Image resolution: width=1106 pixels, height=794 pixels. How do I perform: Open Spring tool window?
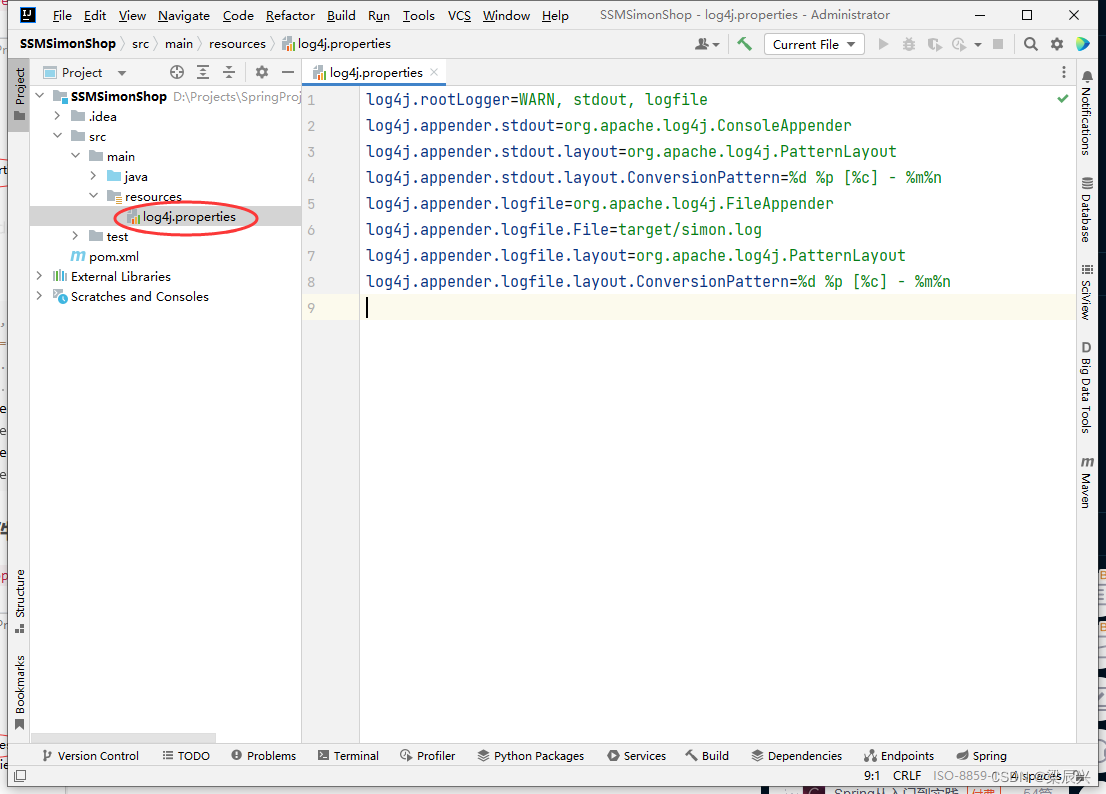pyautogui.click(x=981, y=755)
